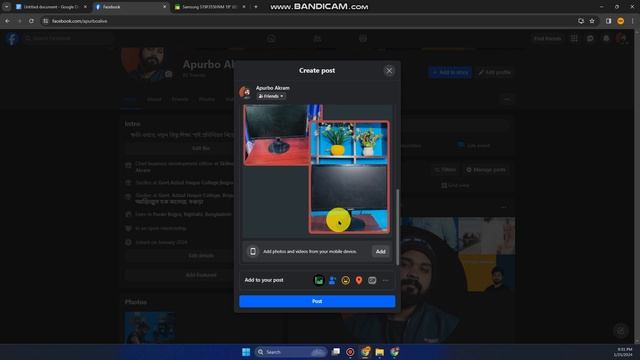Click Add for mobile device photos
640x360 pixels.
(380, 251)
